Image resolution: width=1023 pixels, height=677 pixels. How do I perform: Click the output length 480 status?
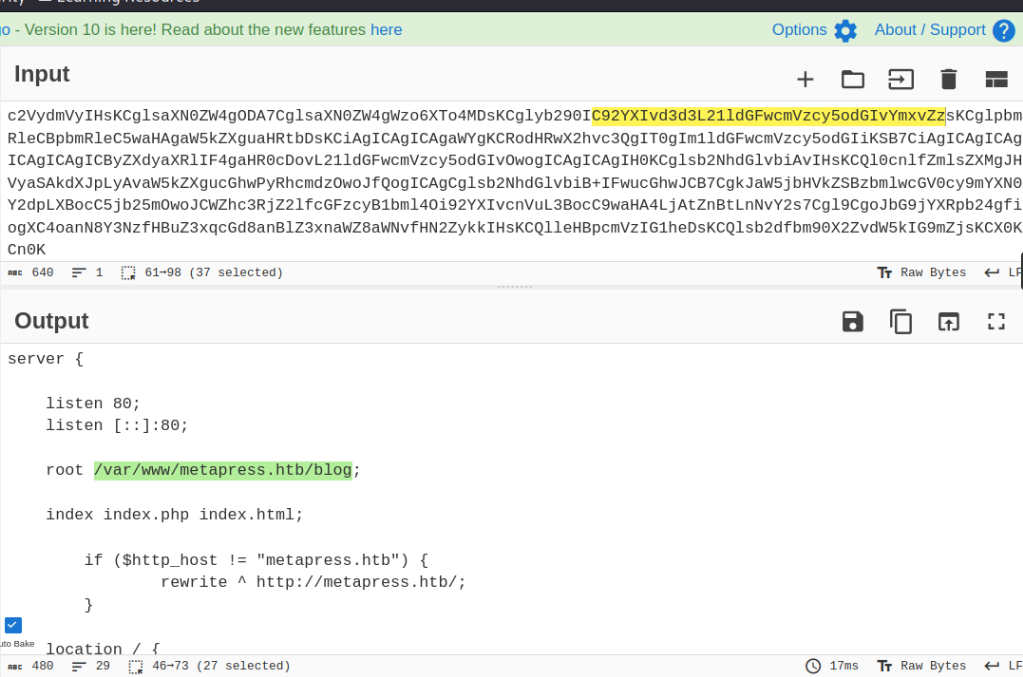click(31, 666)
